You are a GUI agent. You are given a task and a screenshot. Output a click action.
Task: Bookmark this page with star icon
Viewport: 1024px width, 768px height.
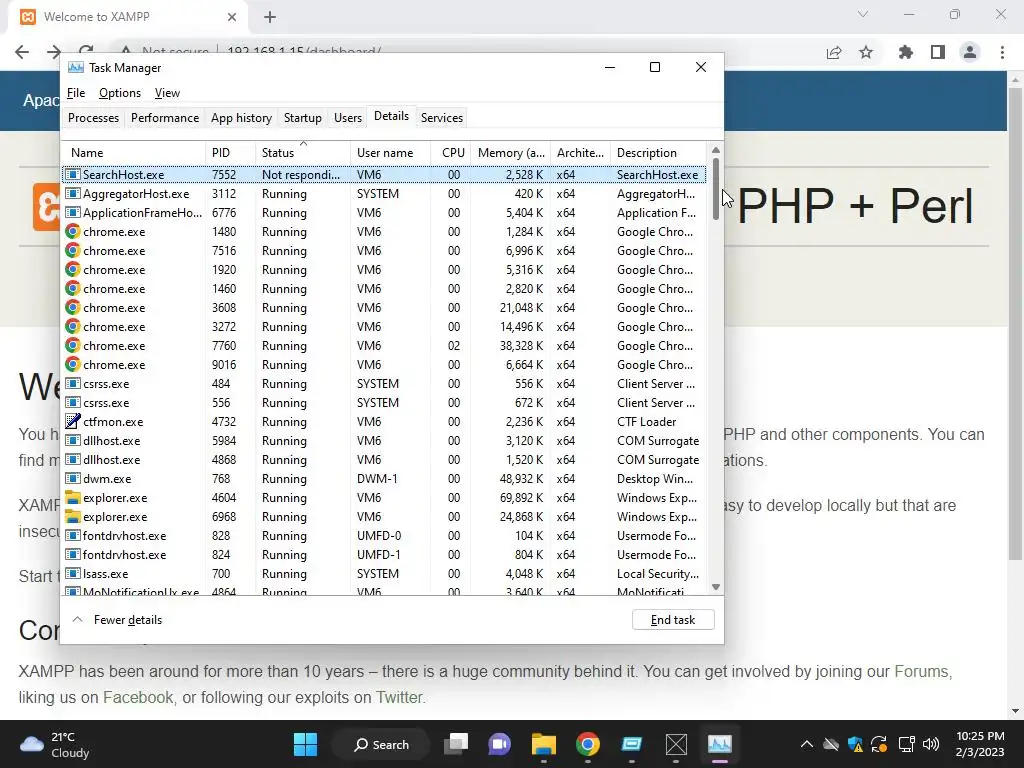866,52
